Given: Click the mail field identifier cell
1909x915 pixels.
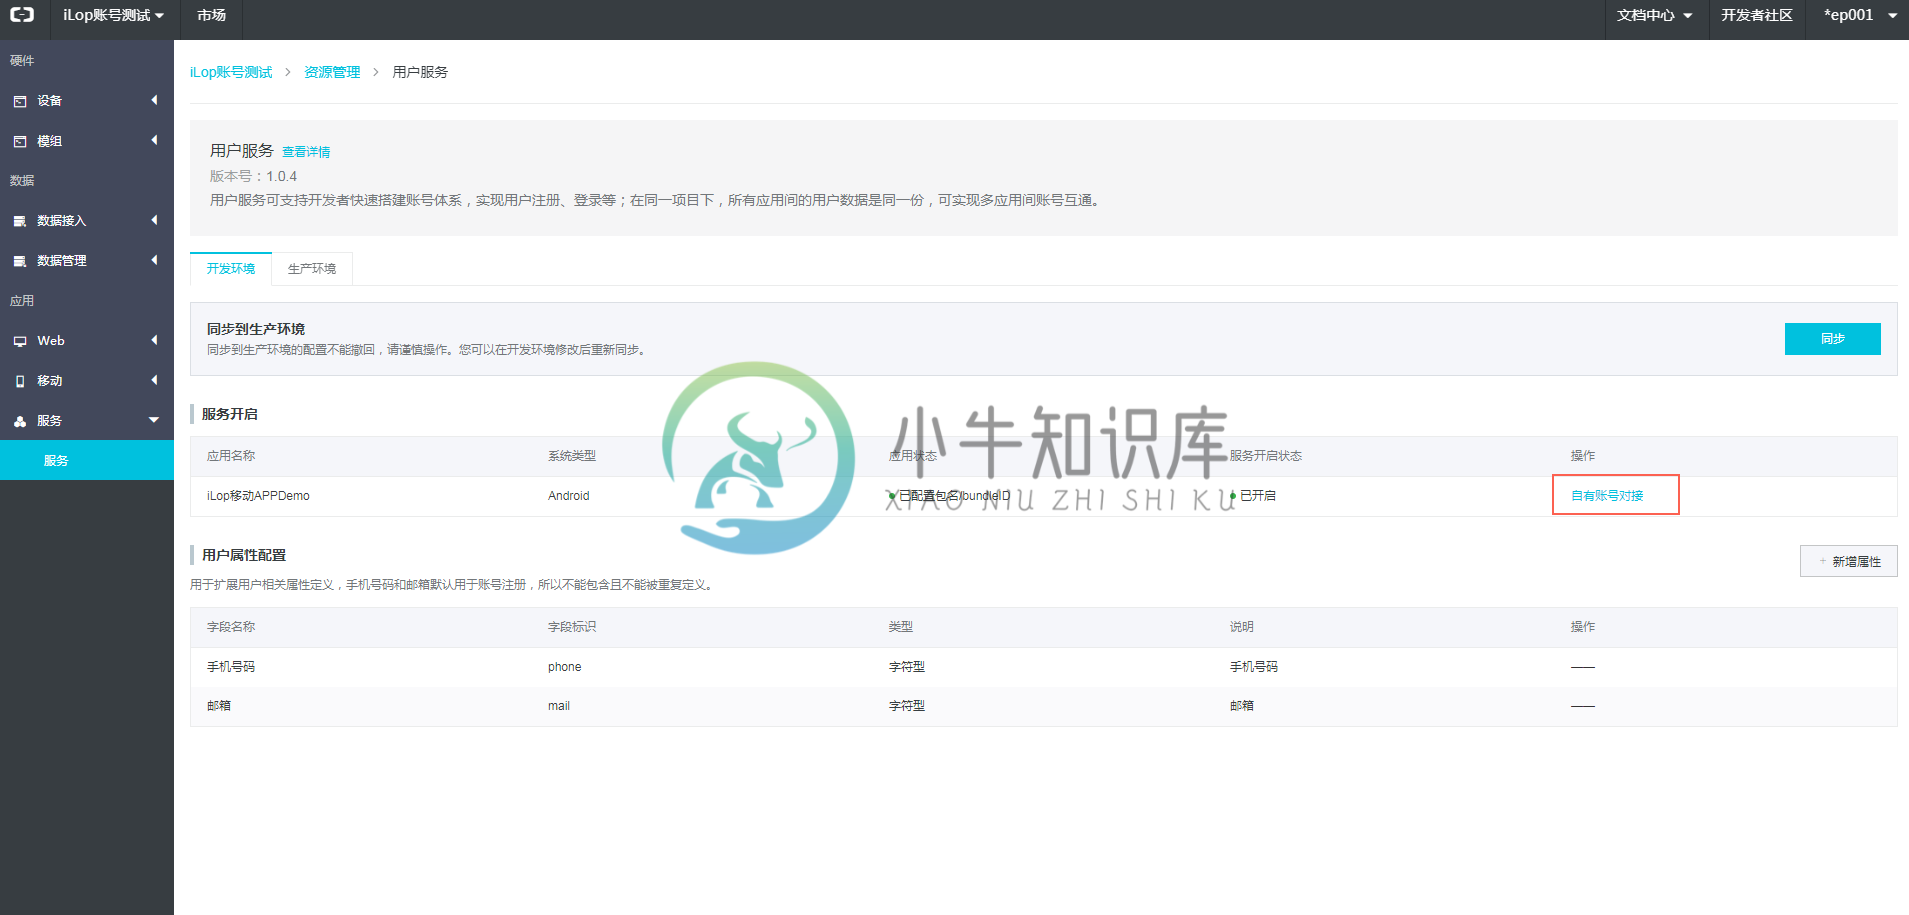Looking at the screenshot, I should click(x=558, y=706).
